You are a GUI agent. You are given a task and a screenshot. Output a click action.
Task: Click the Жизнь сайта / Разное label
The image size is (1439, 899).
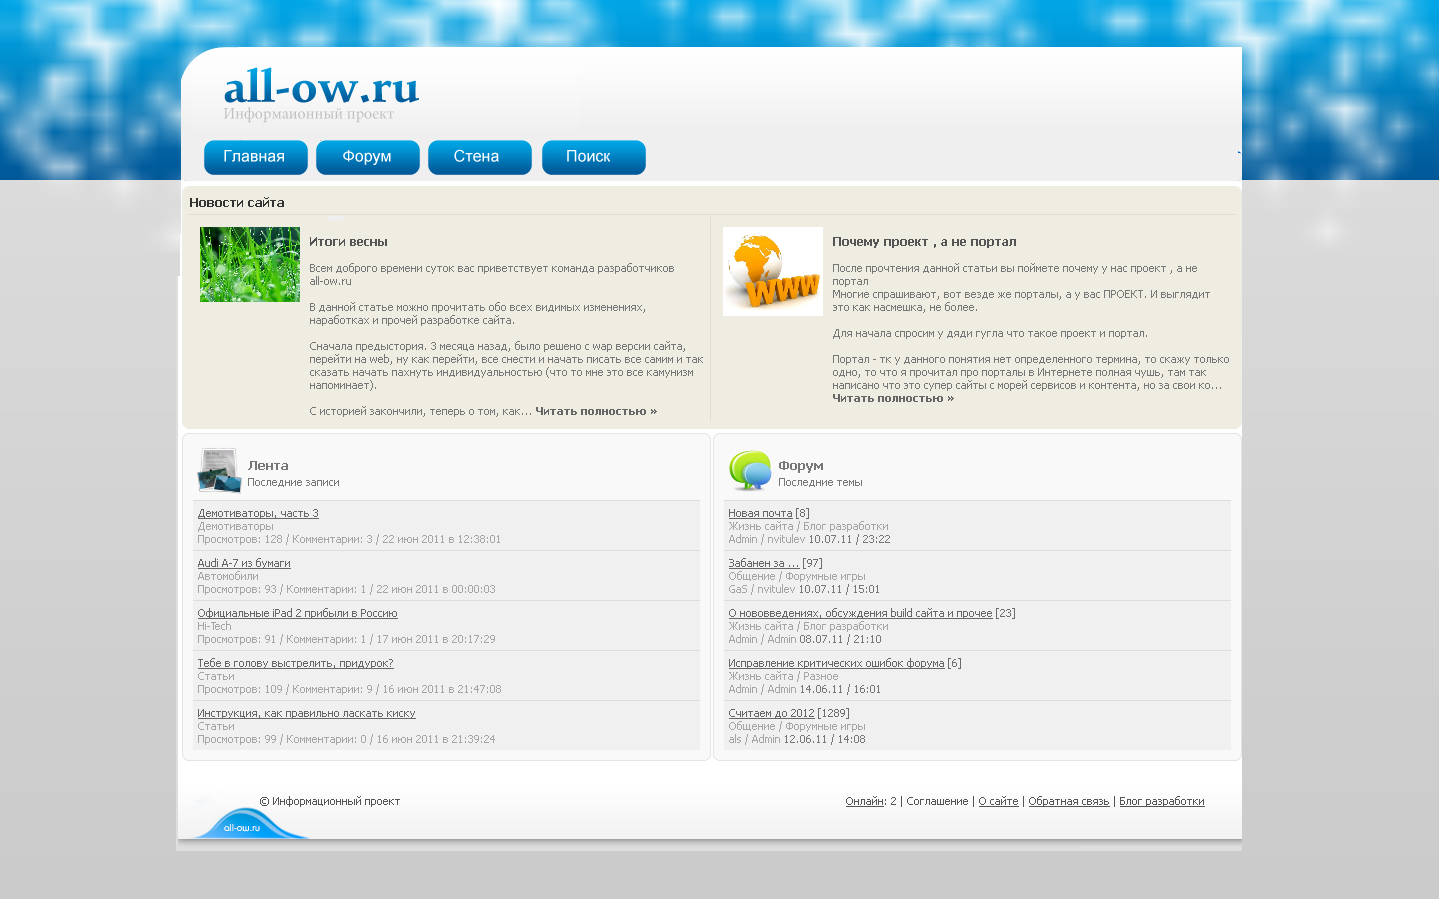tap(783, 676)
